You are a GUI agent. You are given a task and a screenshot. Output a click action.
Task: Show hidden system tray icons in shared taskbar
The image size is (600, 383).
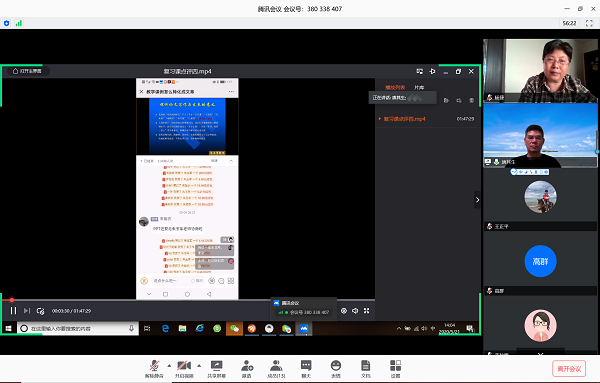click(x=399, y=328)
